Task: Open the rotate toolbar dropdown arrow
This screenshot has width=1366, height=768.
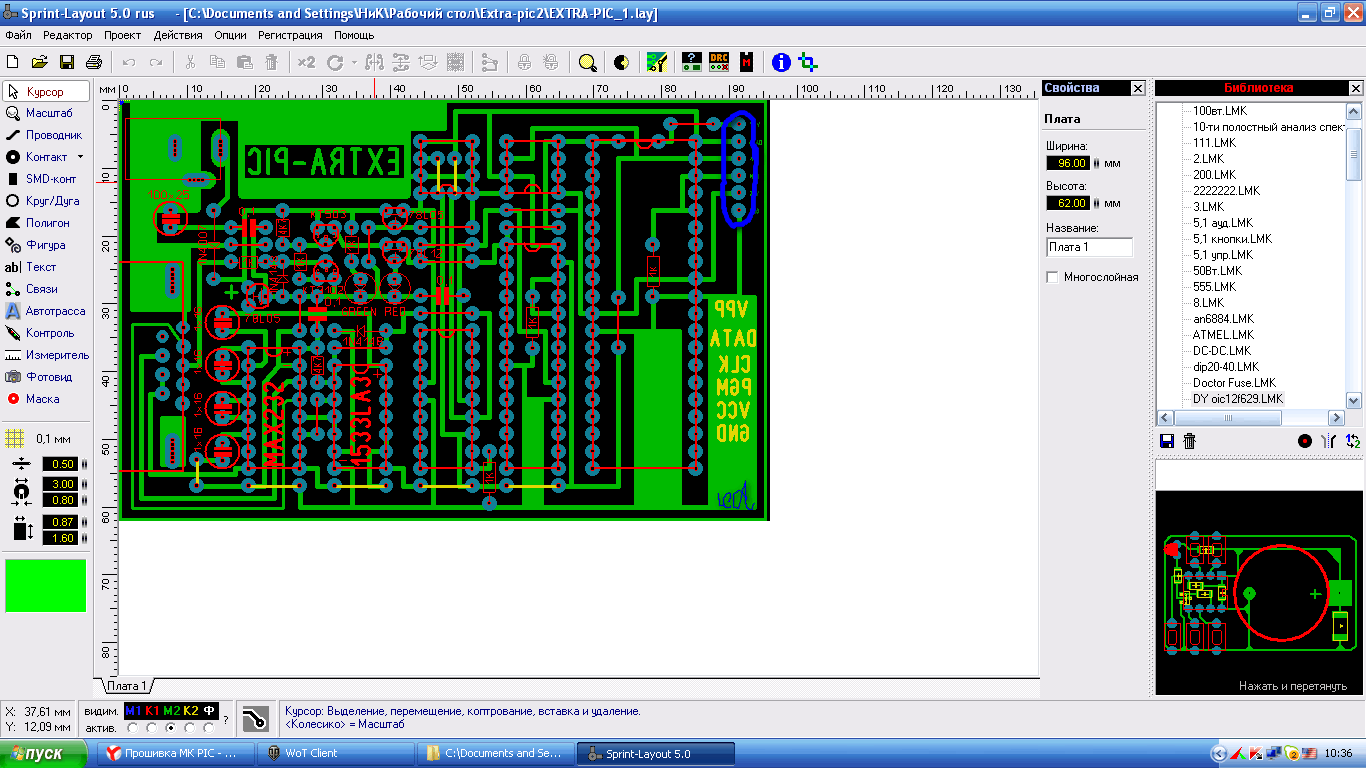Action: 354,62
